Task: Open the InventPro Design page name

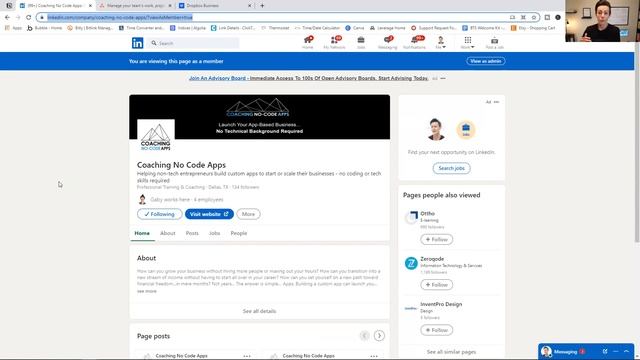Action: [x=441, y=304]
